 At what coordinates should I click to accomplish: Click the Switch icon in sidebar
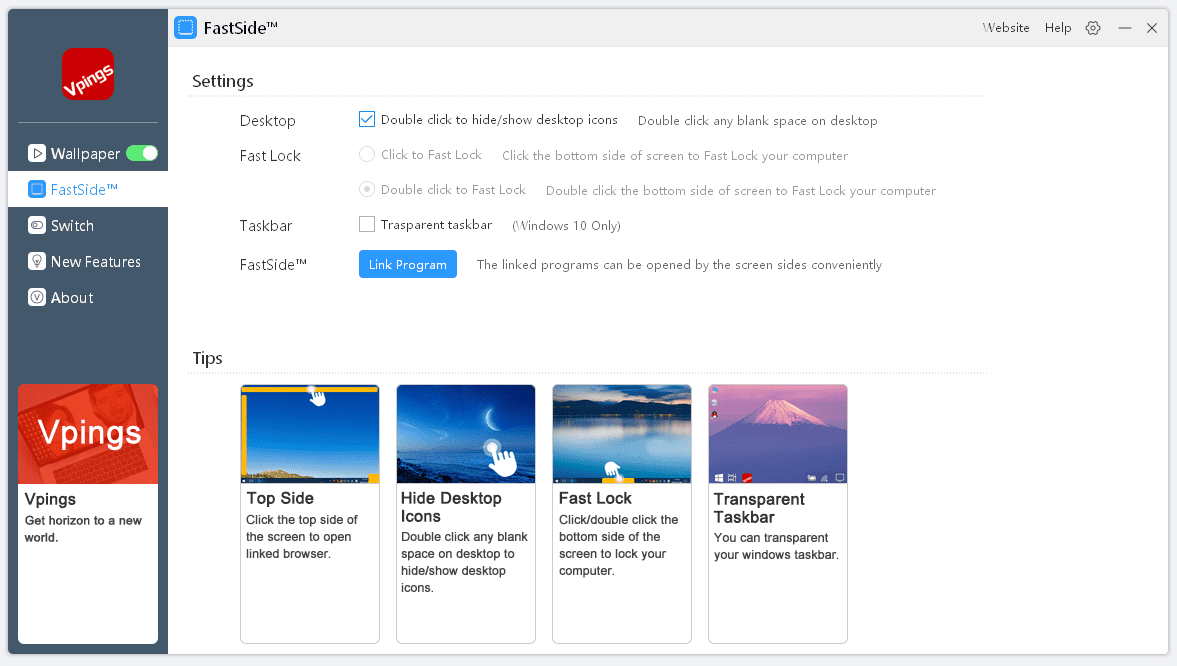point(37,225)
